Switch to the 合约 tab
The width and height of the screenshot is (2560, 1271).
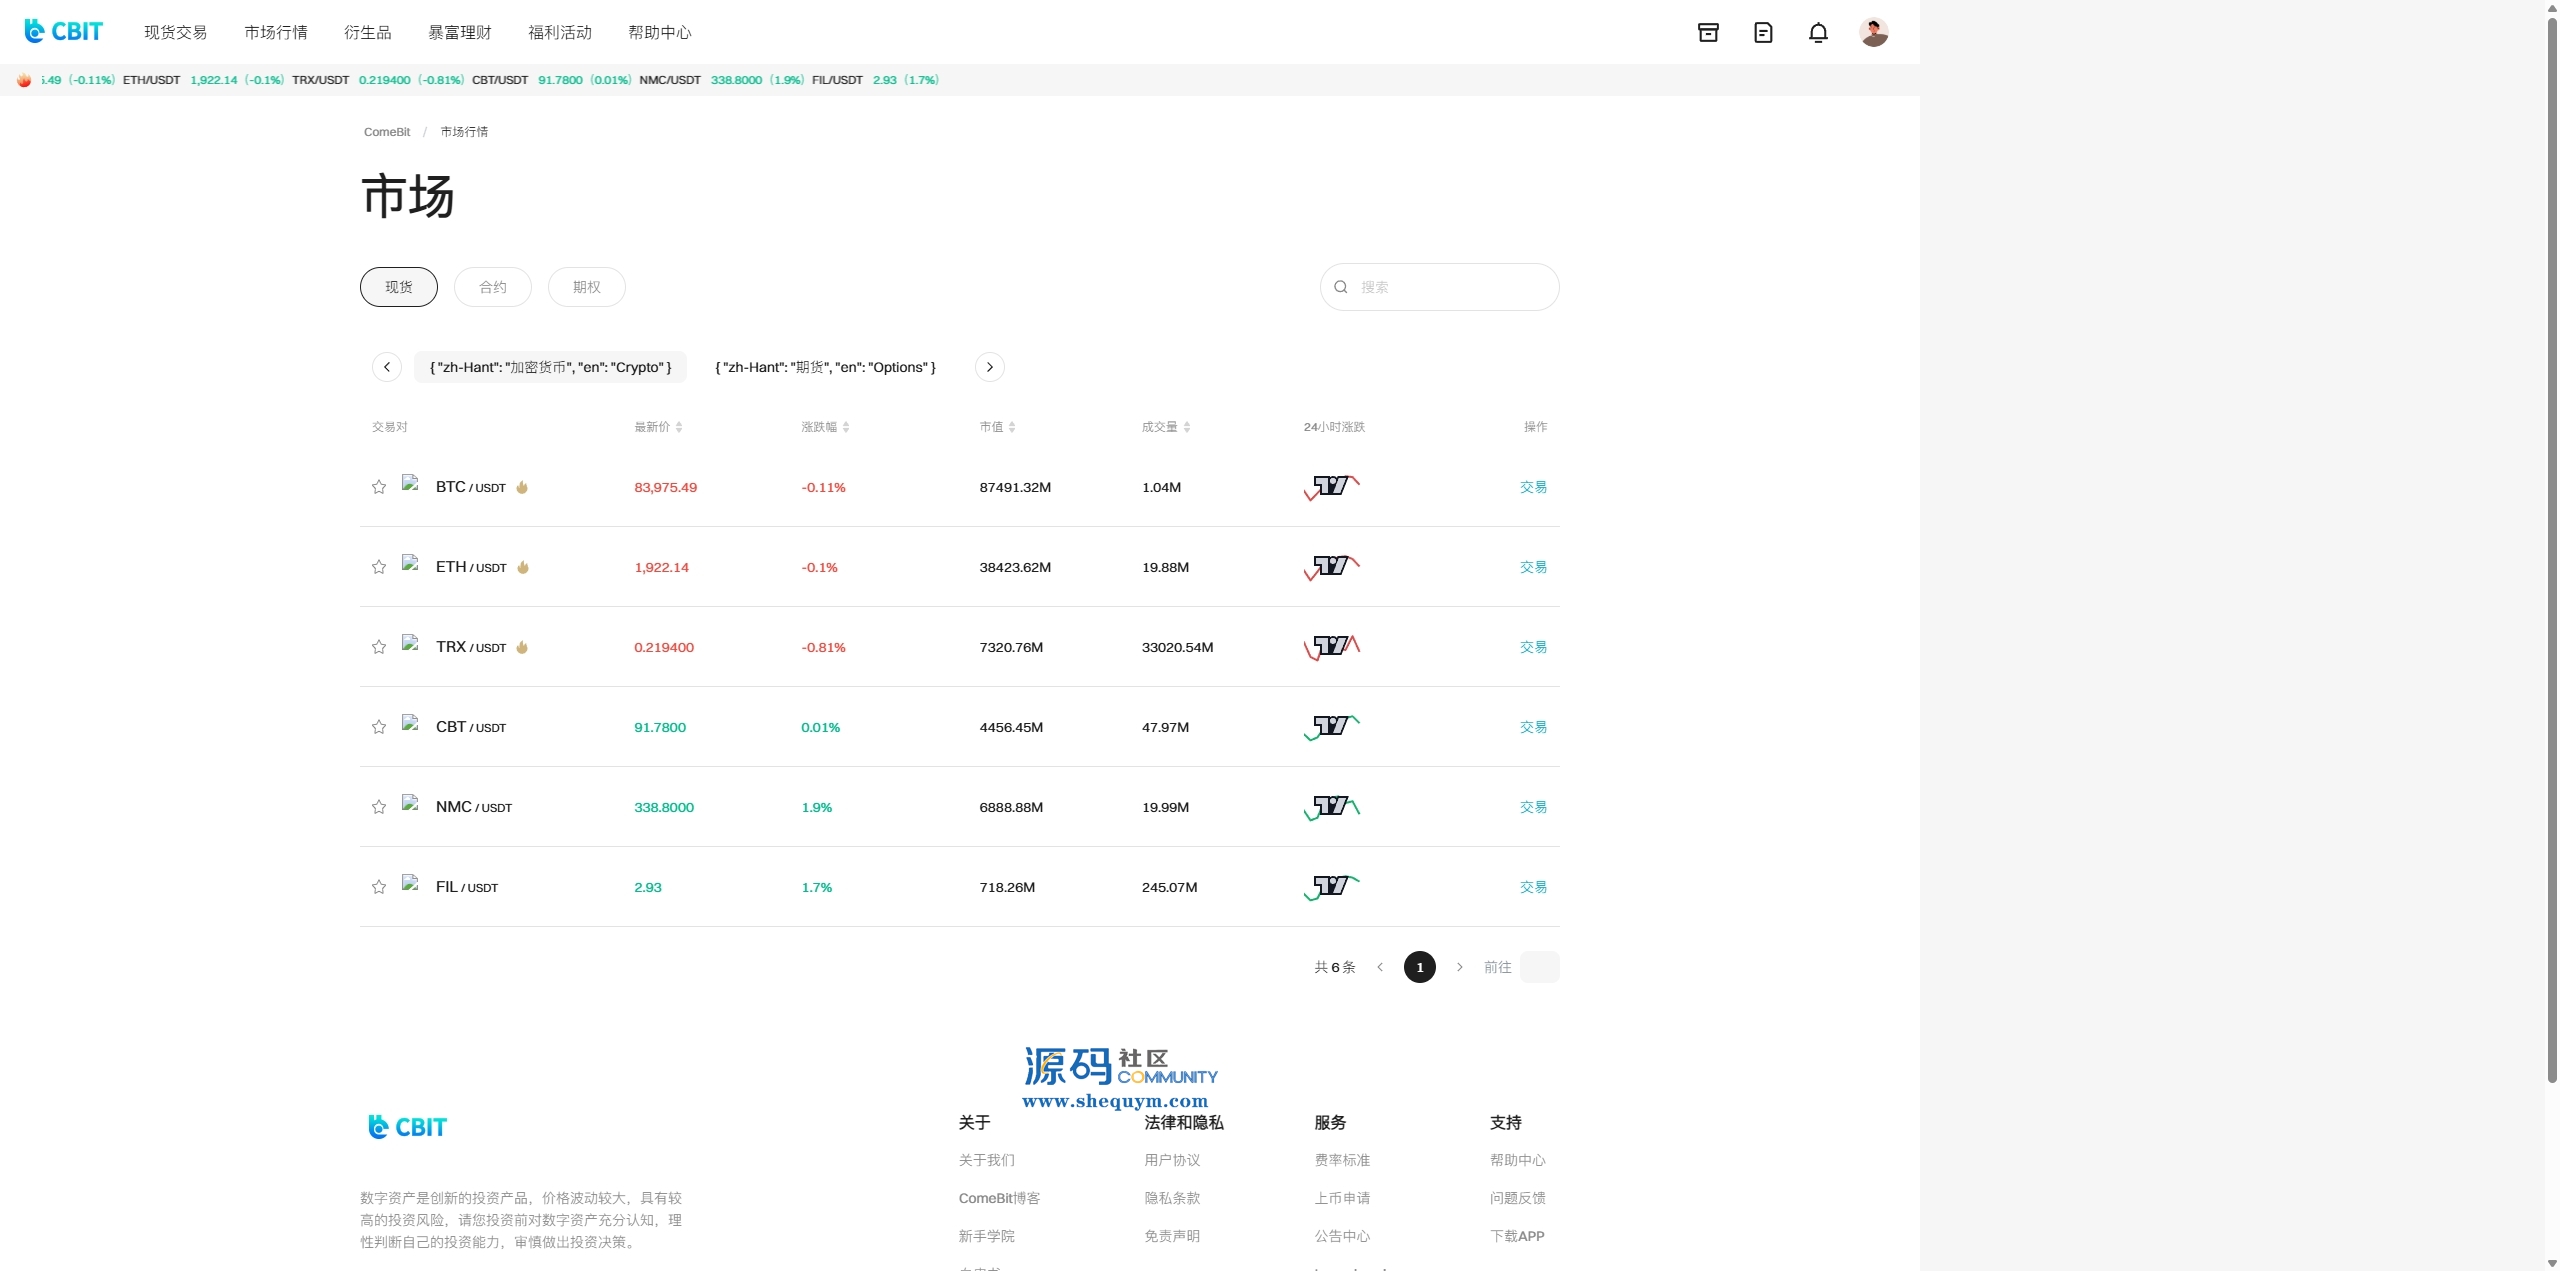pyautogui.click(x=492, y=287)
